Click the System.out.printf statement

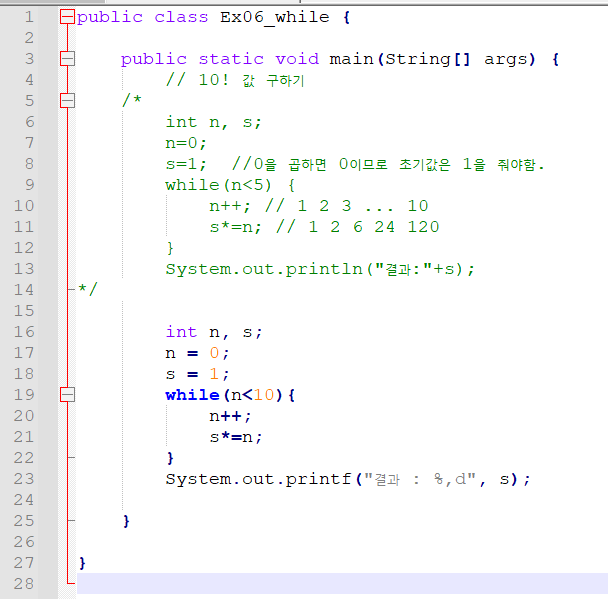[x=347, y=480]
